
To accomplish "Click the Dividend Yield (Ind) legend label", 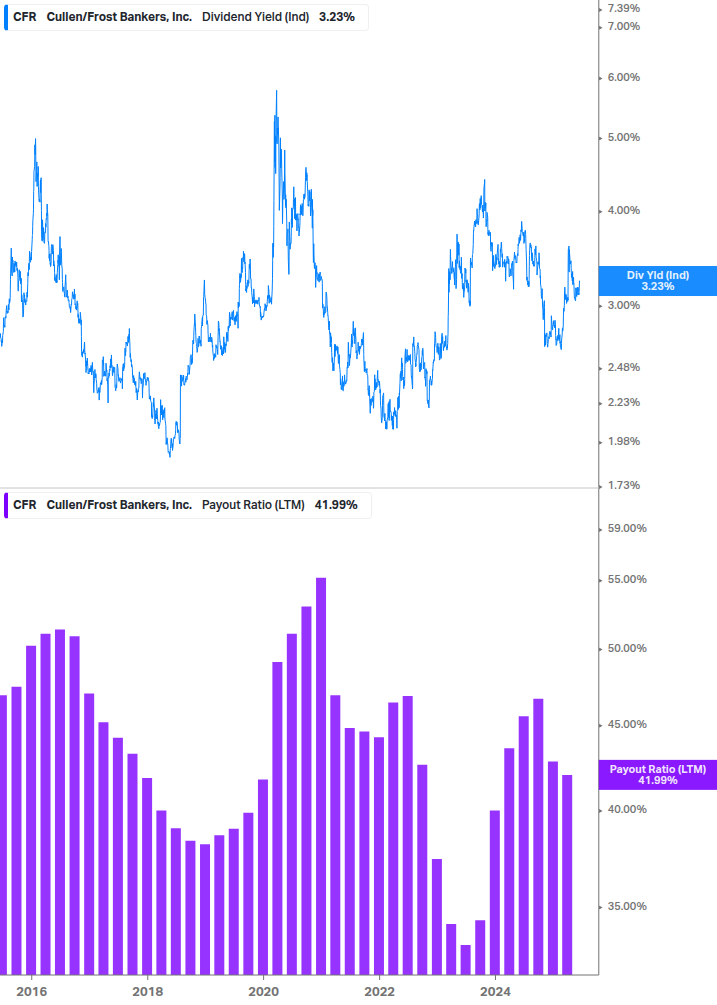I will 255,17.
